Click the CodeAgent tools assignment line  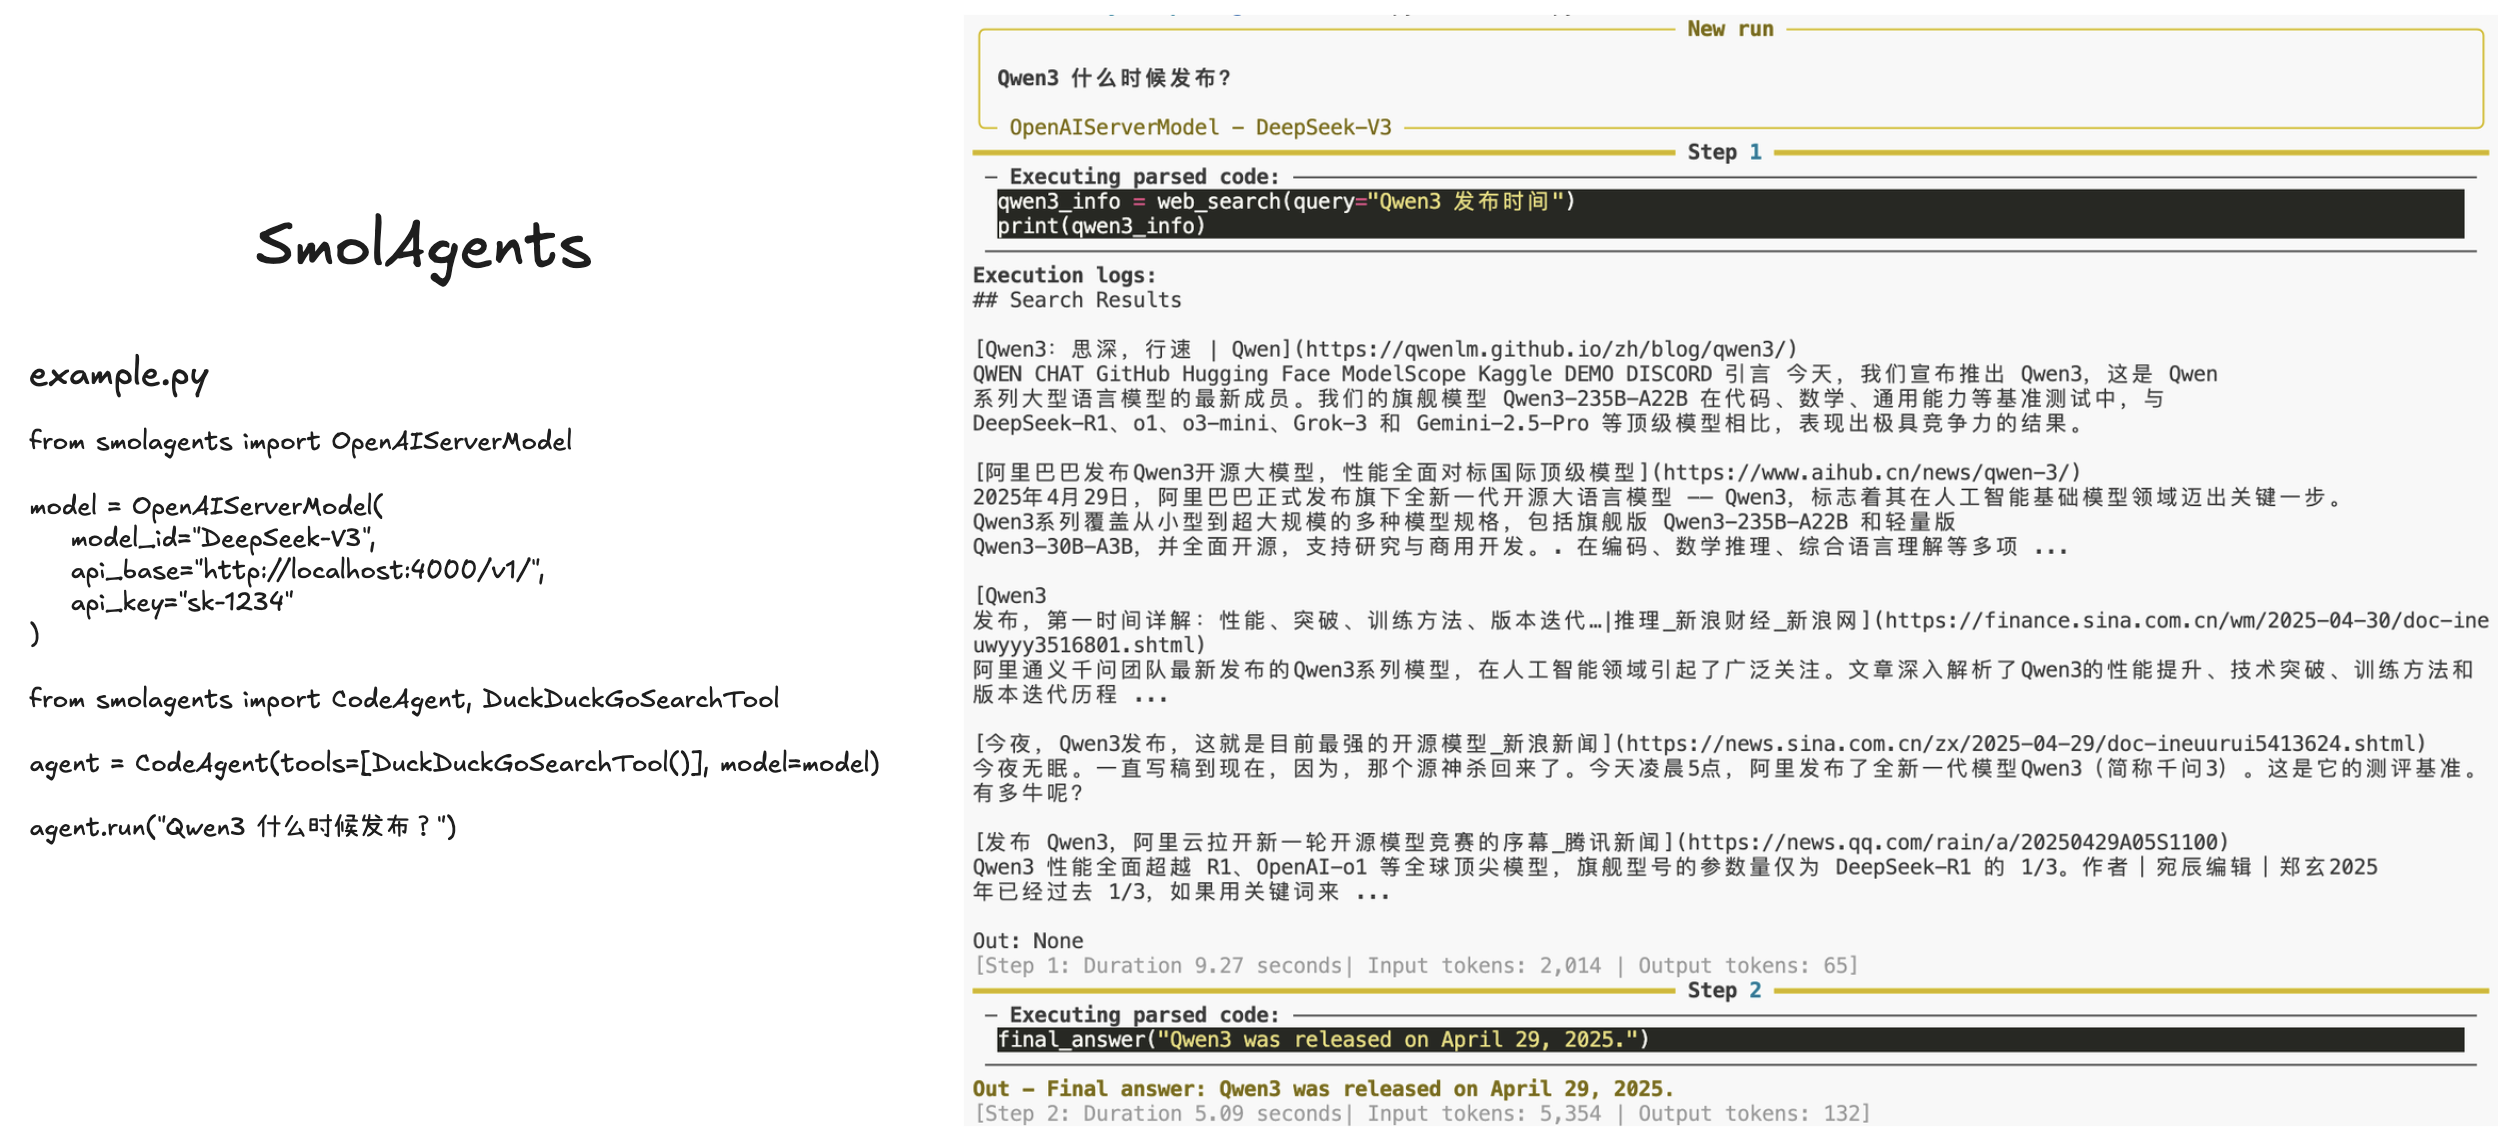coord(454,763)
